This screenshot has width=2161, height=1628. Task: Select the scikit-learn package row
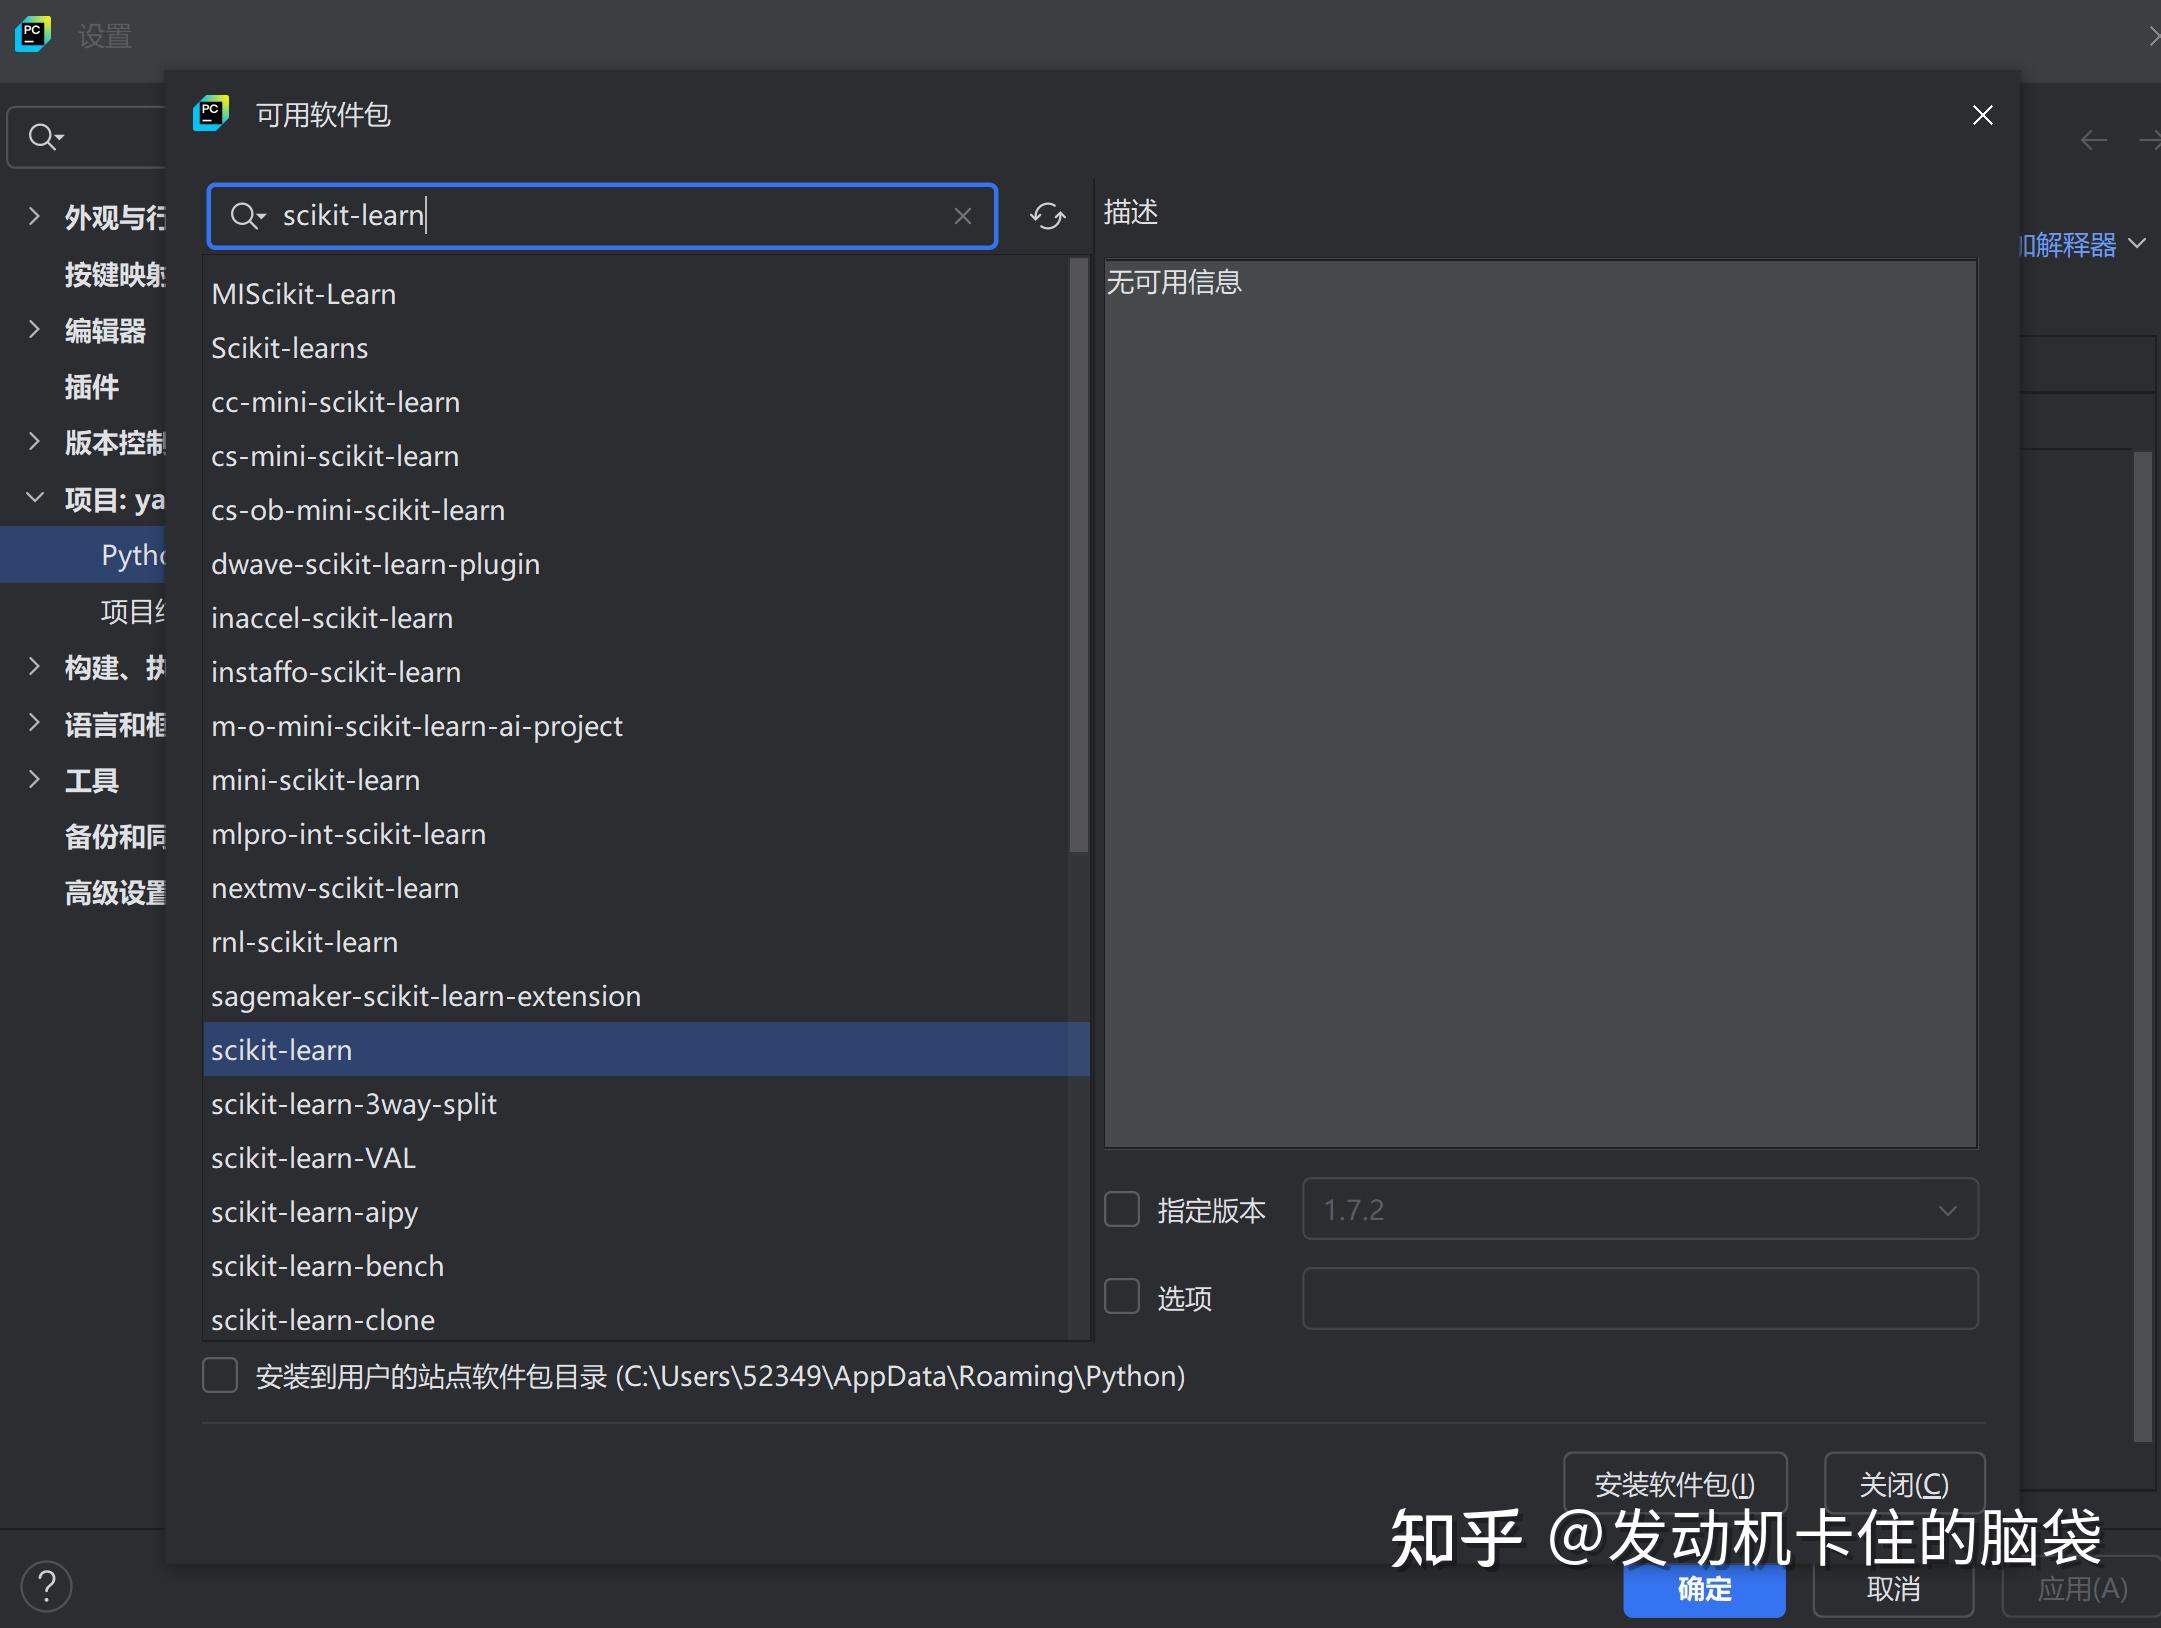point(646,1049)
